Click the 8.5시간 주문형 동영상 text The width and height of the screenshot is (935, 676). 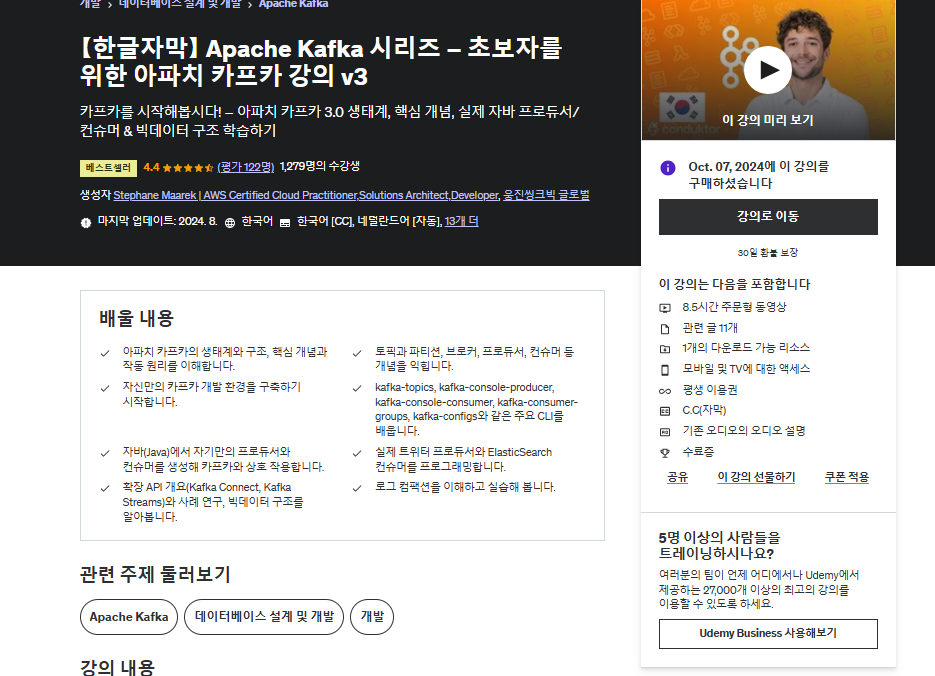[734, 307]
